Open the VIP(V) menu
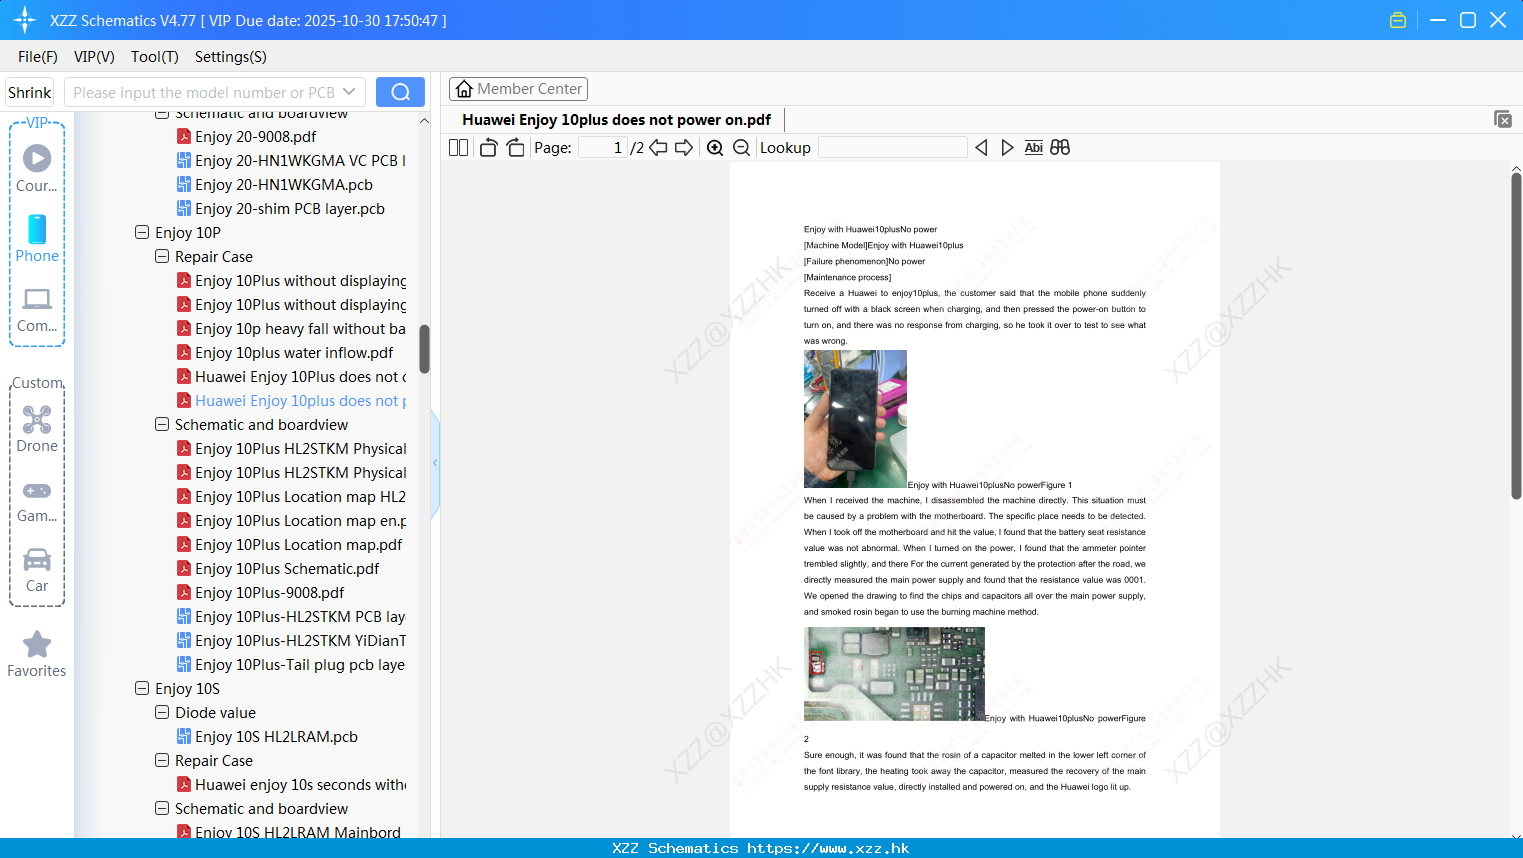 94,57
